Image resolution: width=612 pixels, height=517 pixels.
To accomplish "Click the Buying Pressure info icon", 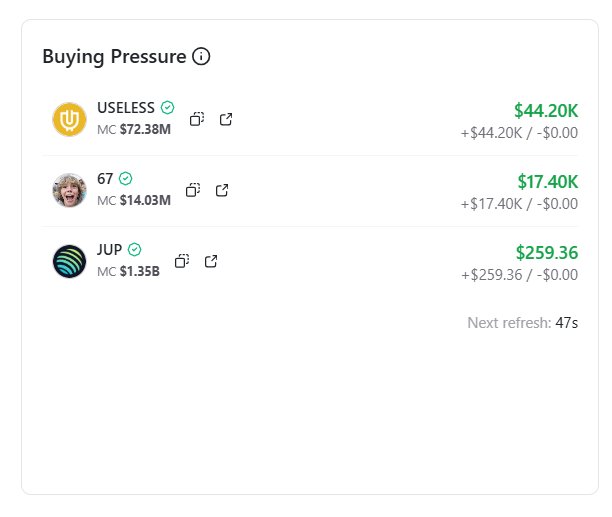I will pyautogui.click(x=201, y=57).
